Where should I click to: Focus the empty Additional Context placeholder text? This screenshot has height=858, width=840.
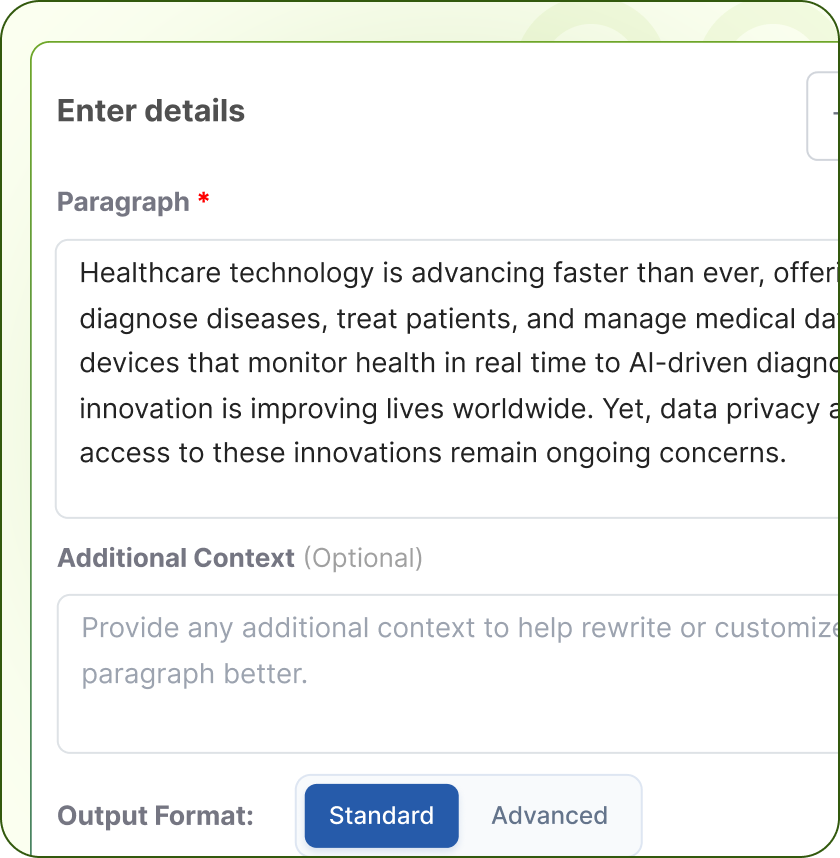pyautogui.click(x=400, y=650)
